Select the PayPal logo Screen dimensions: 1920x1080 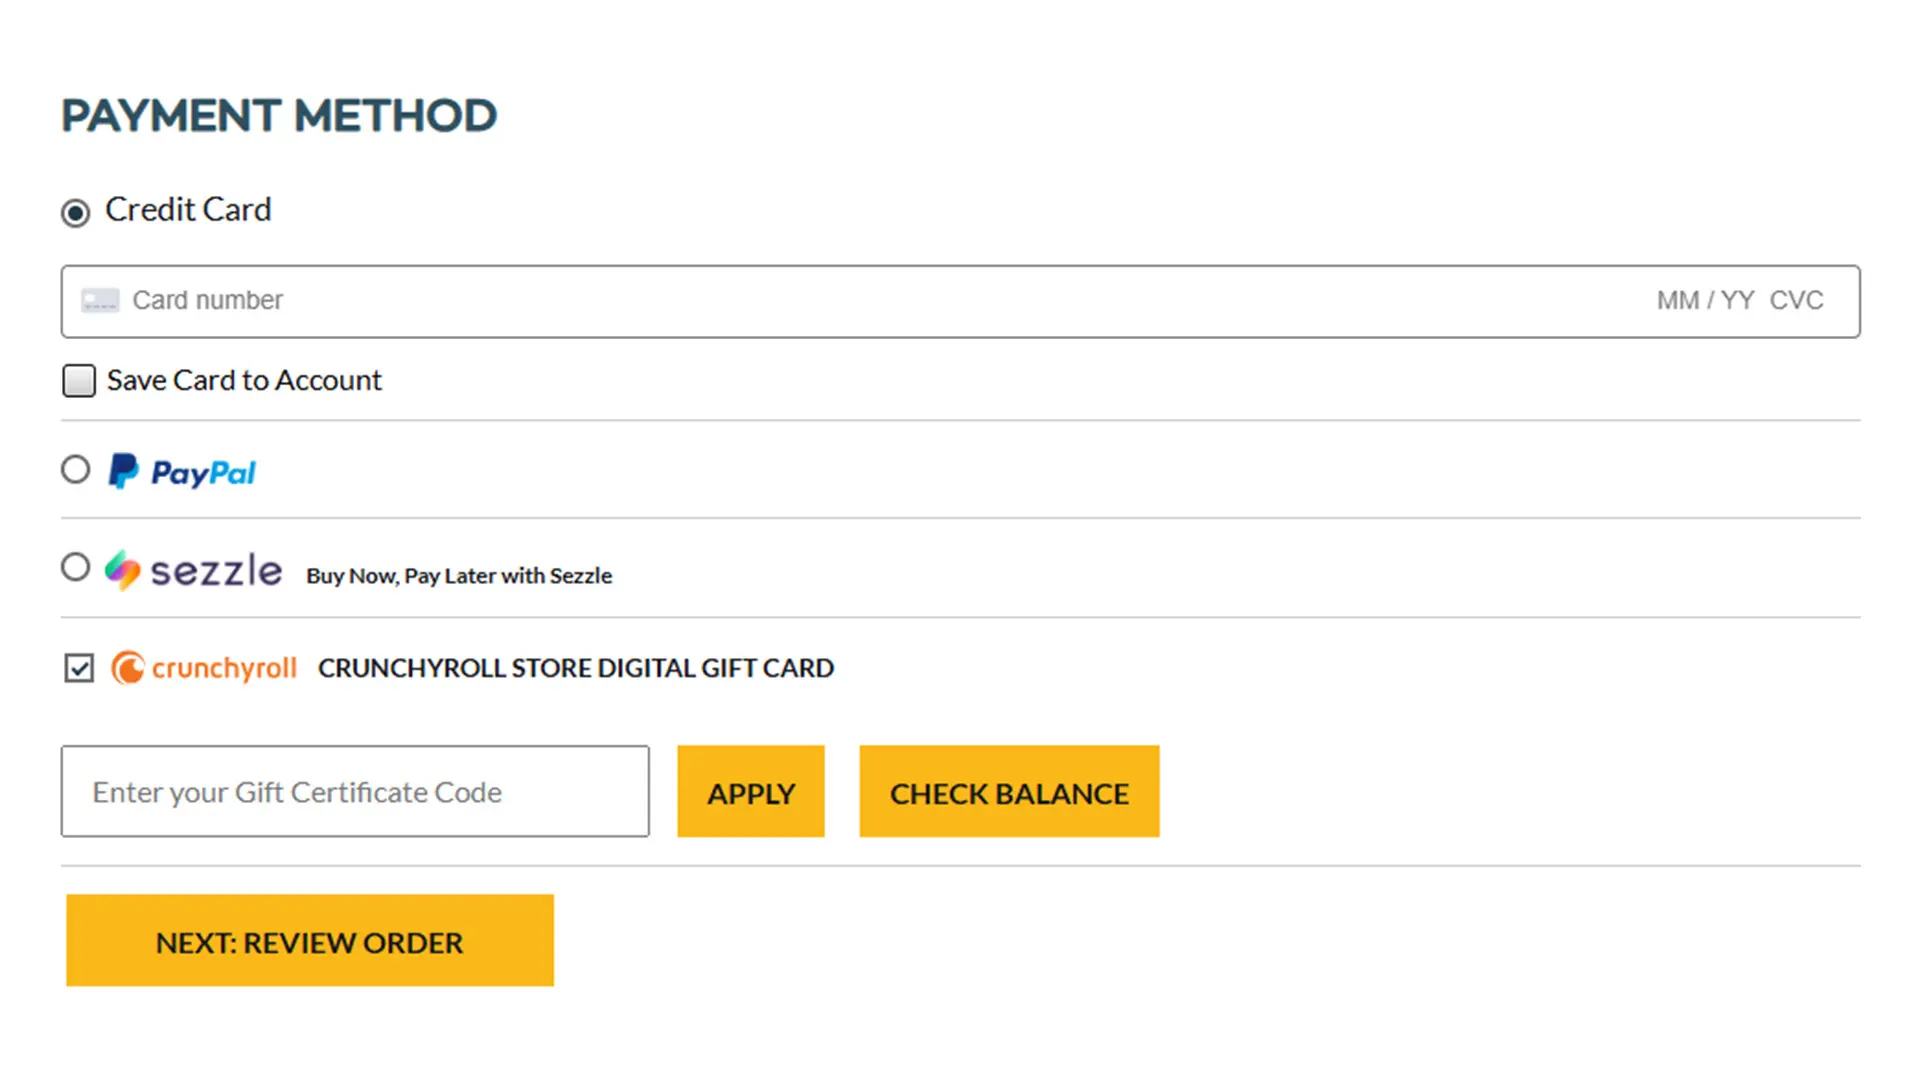(181, 471)
